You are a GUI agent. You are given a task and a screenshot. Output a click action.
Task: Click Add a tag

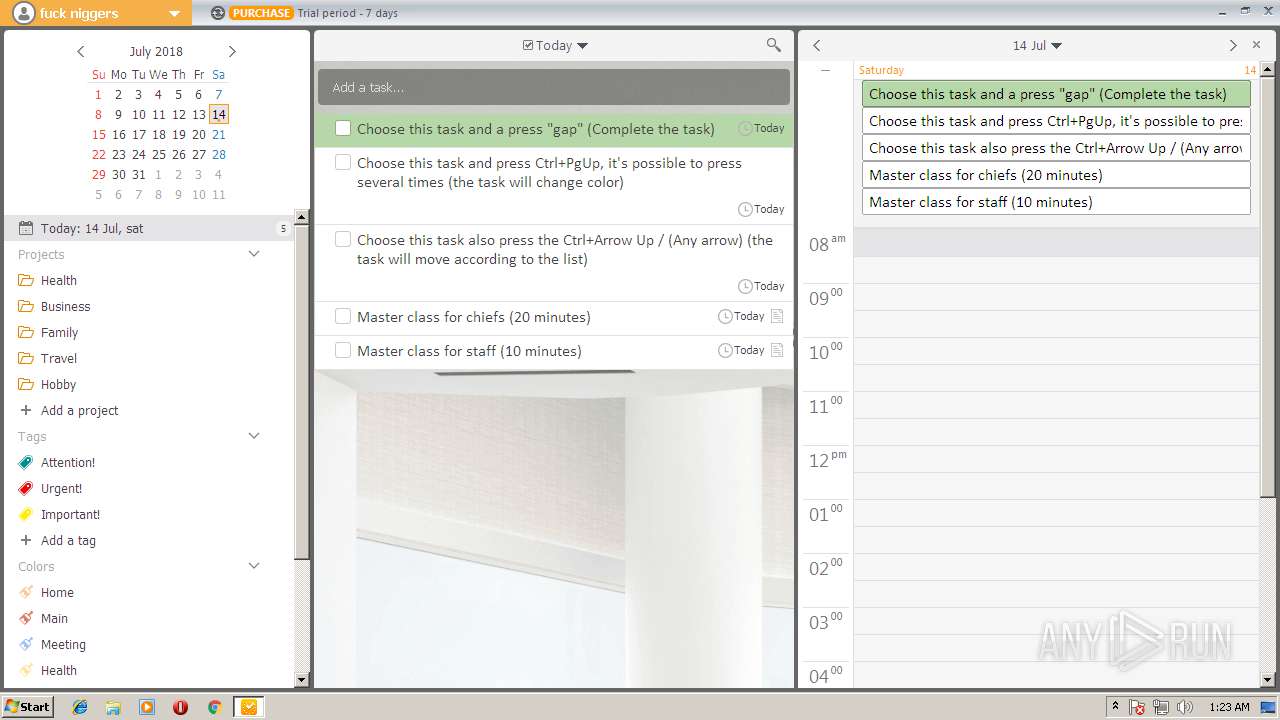click(68, 540)
